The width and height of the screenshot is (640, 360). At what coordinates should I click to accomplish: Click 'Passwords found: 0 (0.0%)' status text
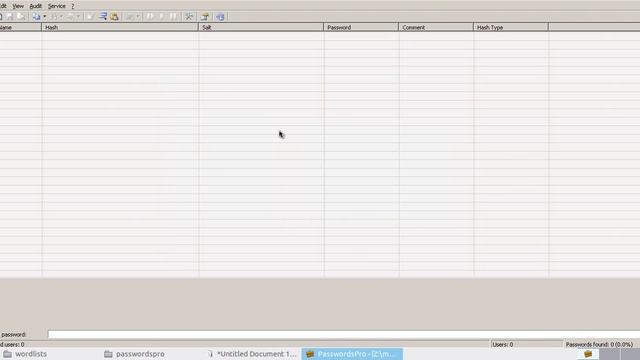tap(599, 344)
